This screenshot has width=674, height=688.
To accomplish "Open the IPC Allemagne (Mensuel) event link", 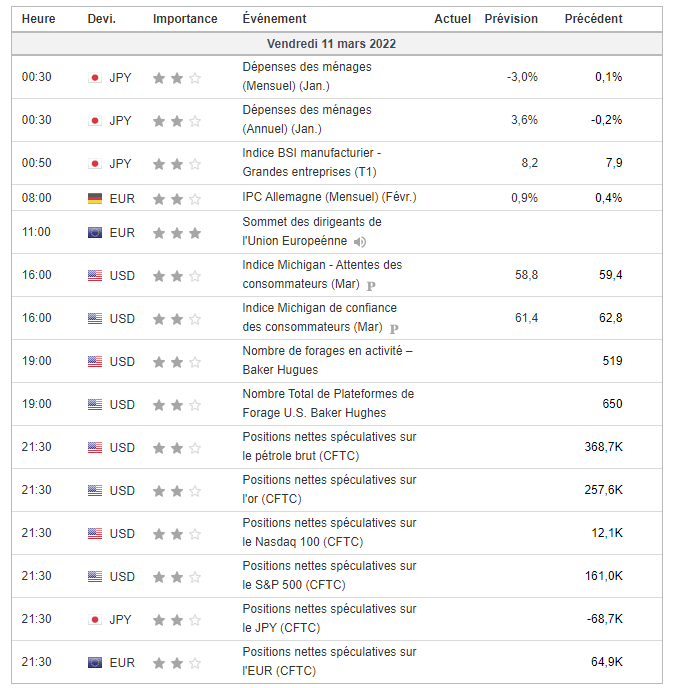I will point(329,198).
